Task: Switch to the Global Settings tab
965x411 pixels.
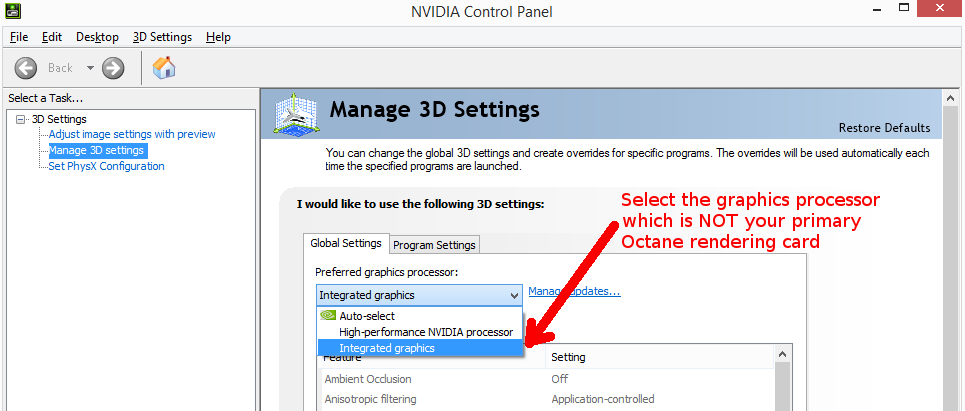Action: (346, 243)
